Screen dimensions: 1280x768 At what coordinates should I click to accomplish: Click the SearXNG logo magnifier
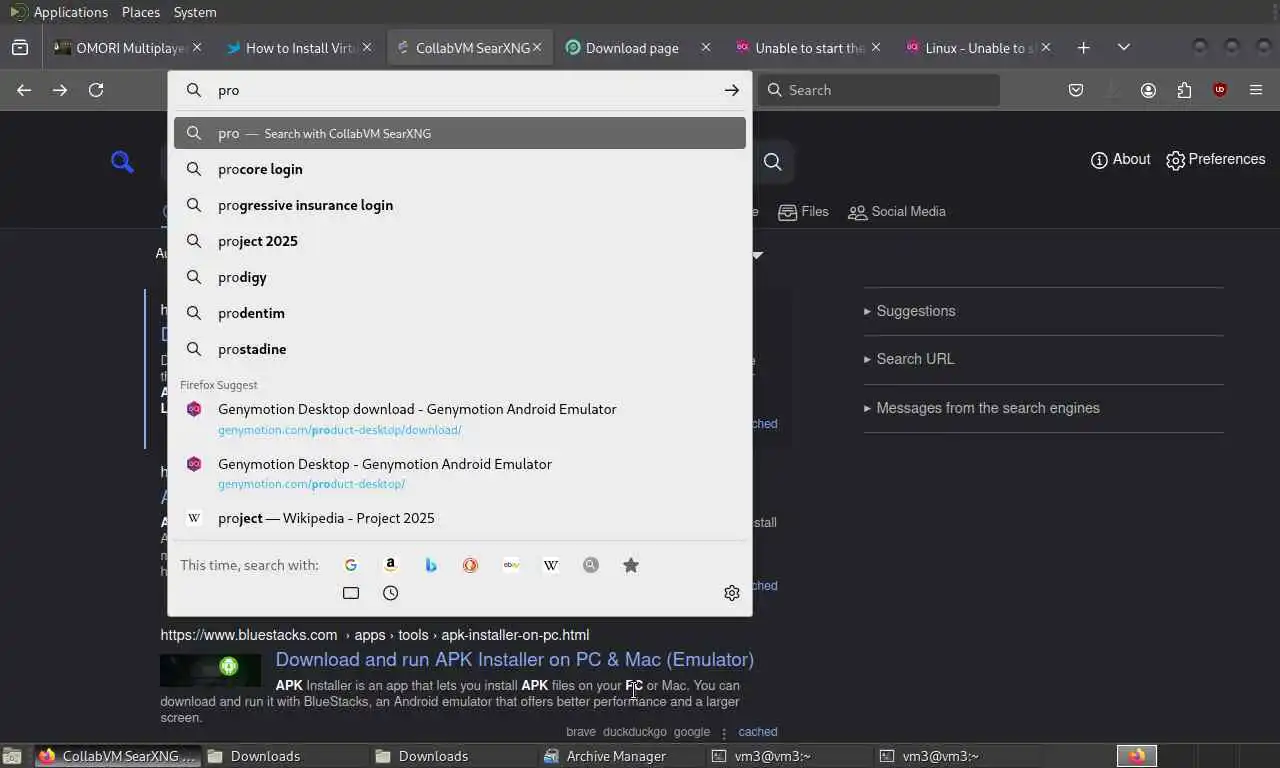click(122, 162)
